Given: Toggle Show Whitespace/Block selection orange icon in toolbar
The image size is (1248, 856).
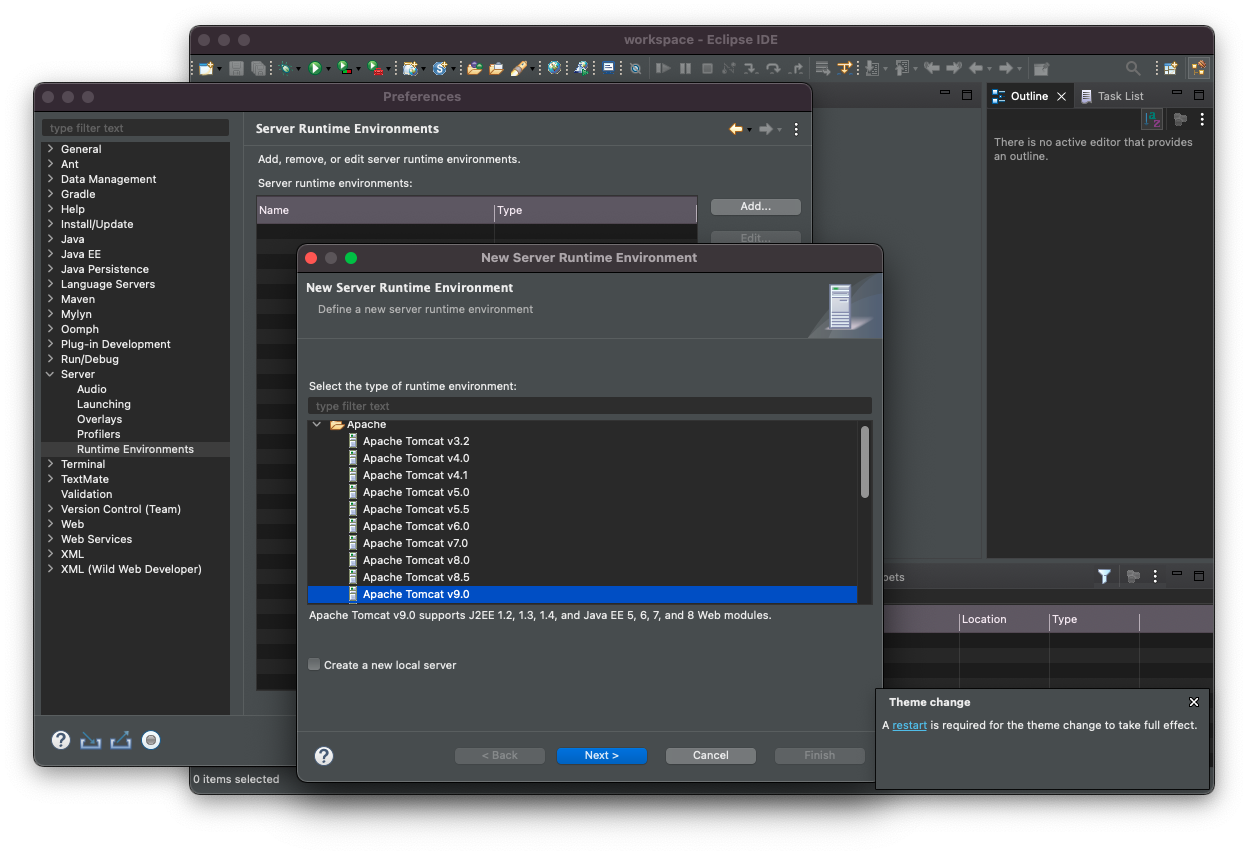Looking at the screenshot, I should [845, 68].
